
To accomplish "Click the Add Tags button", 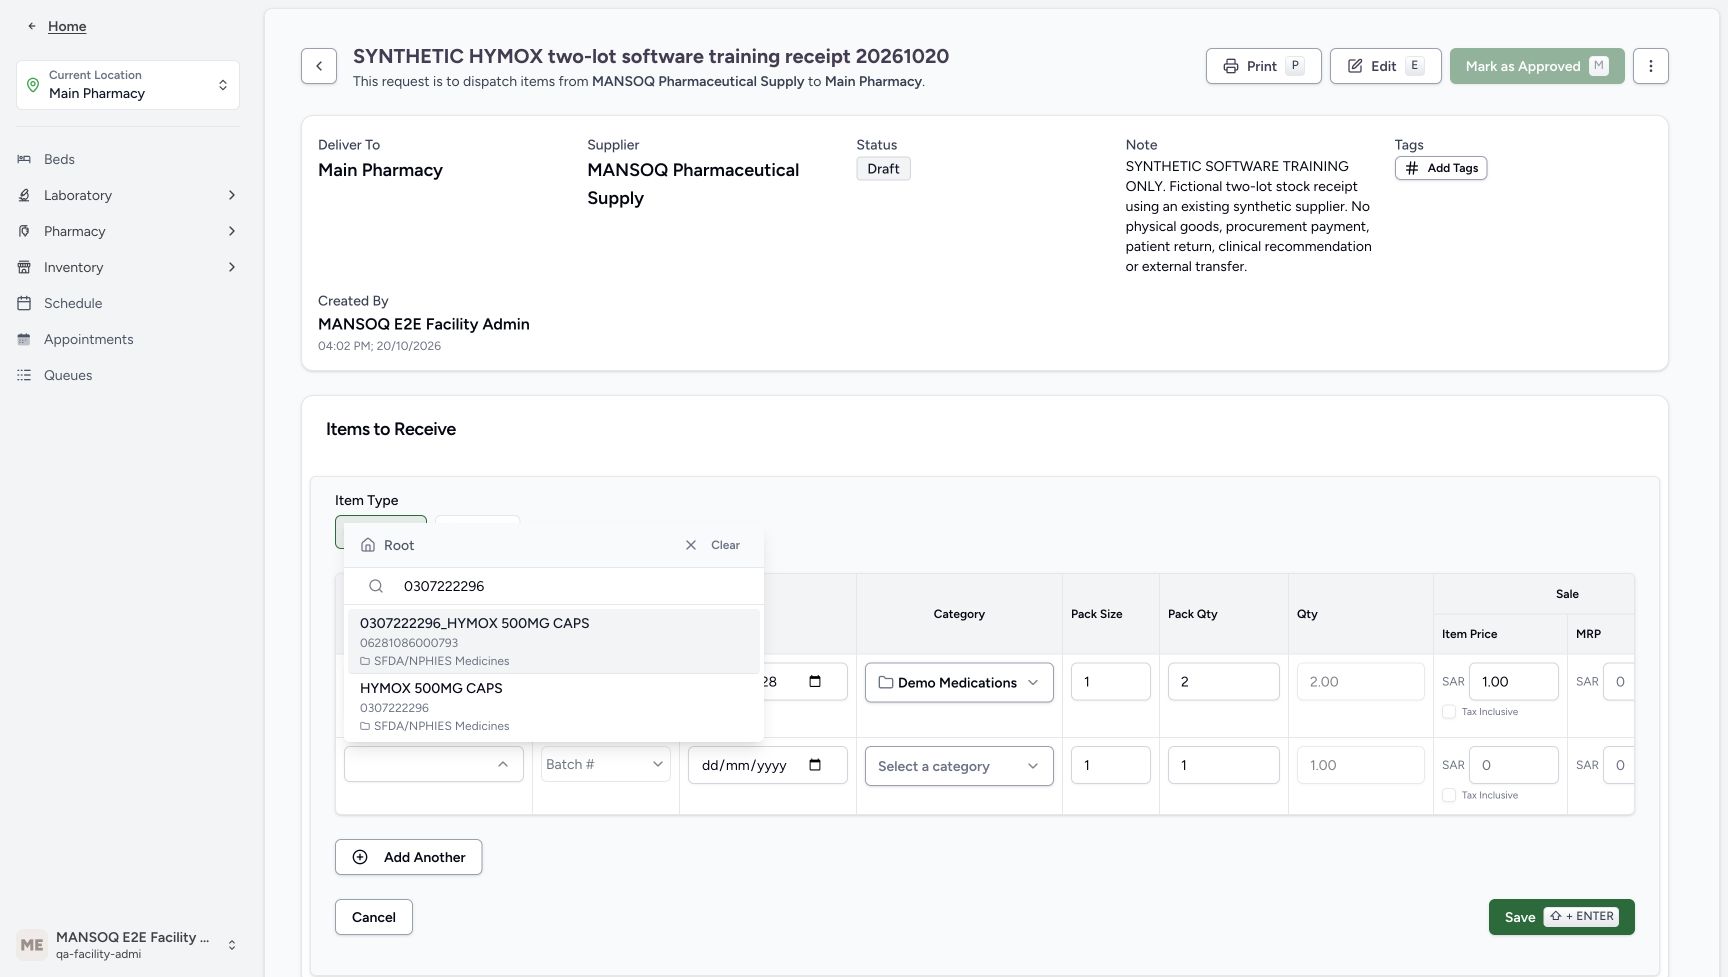I will [1441, 168].
